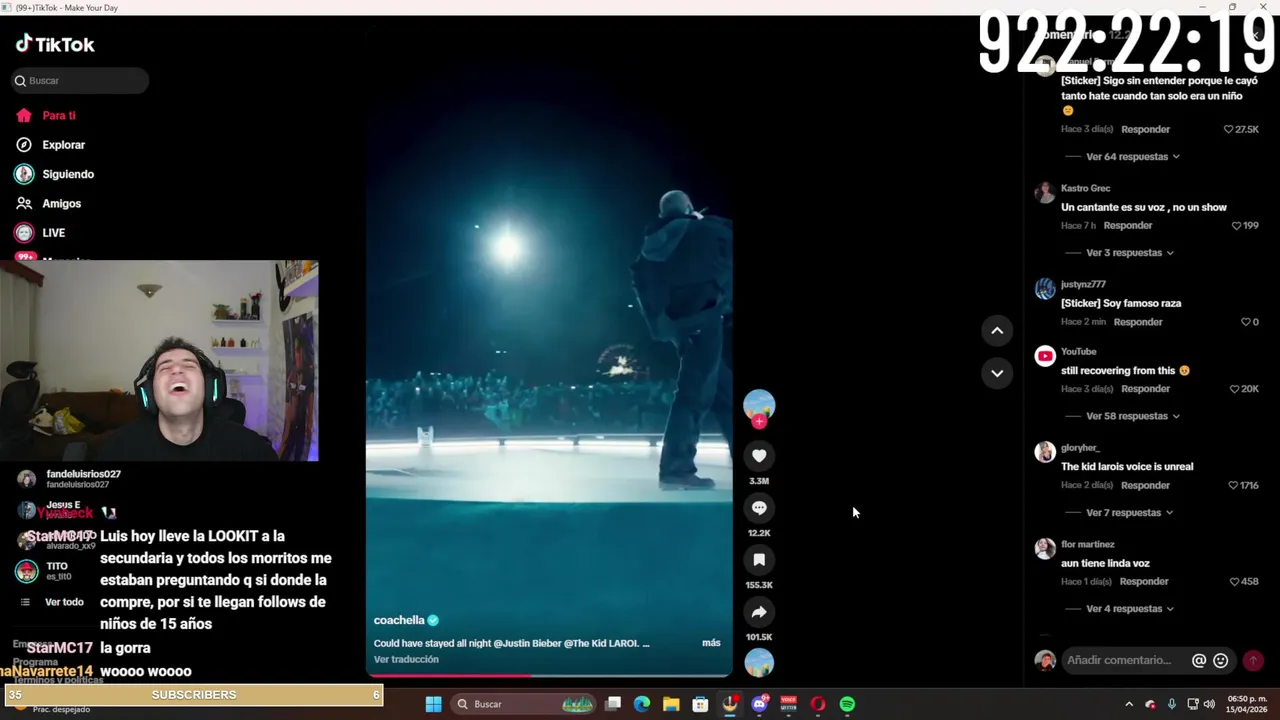Like the comment with 27.5K likes

click(x=1229, y=129)
